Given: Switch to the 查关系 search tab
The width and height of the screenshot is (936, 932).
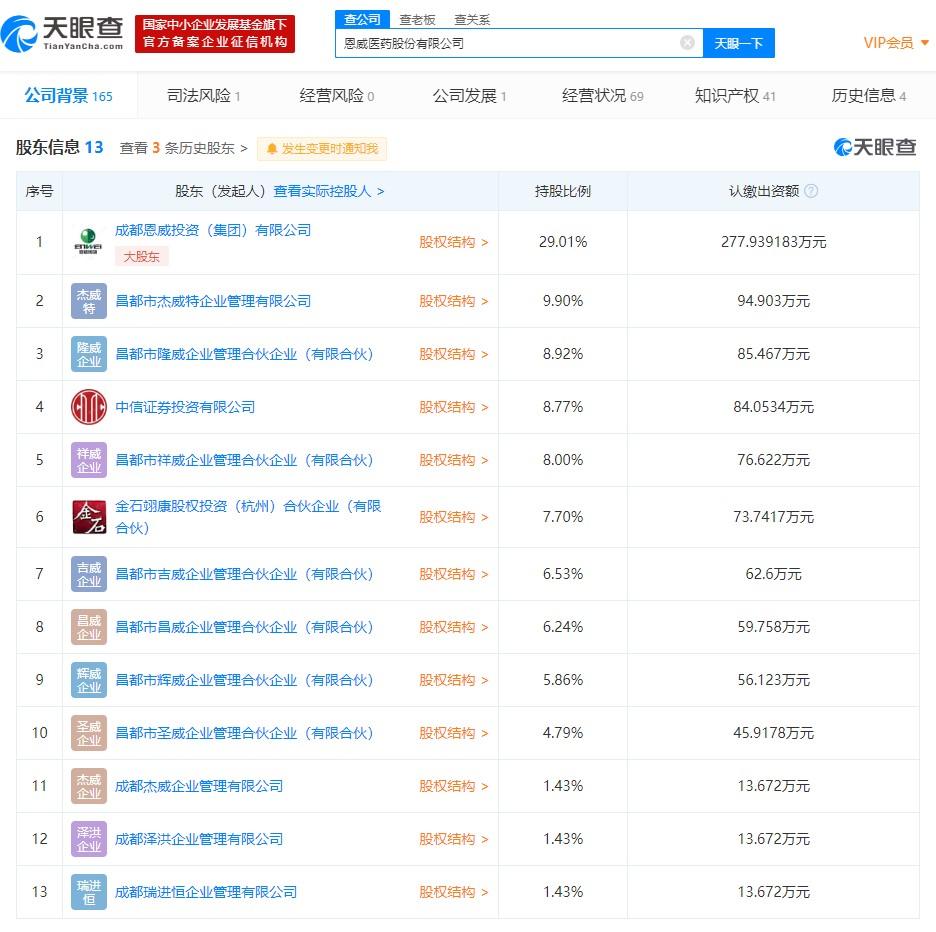Looking at the screenshot, I should click(x=472, y=20).
